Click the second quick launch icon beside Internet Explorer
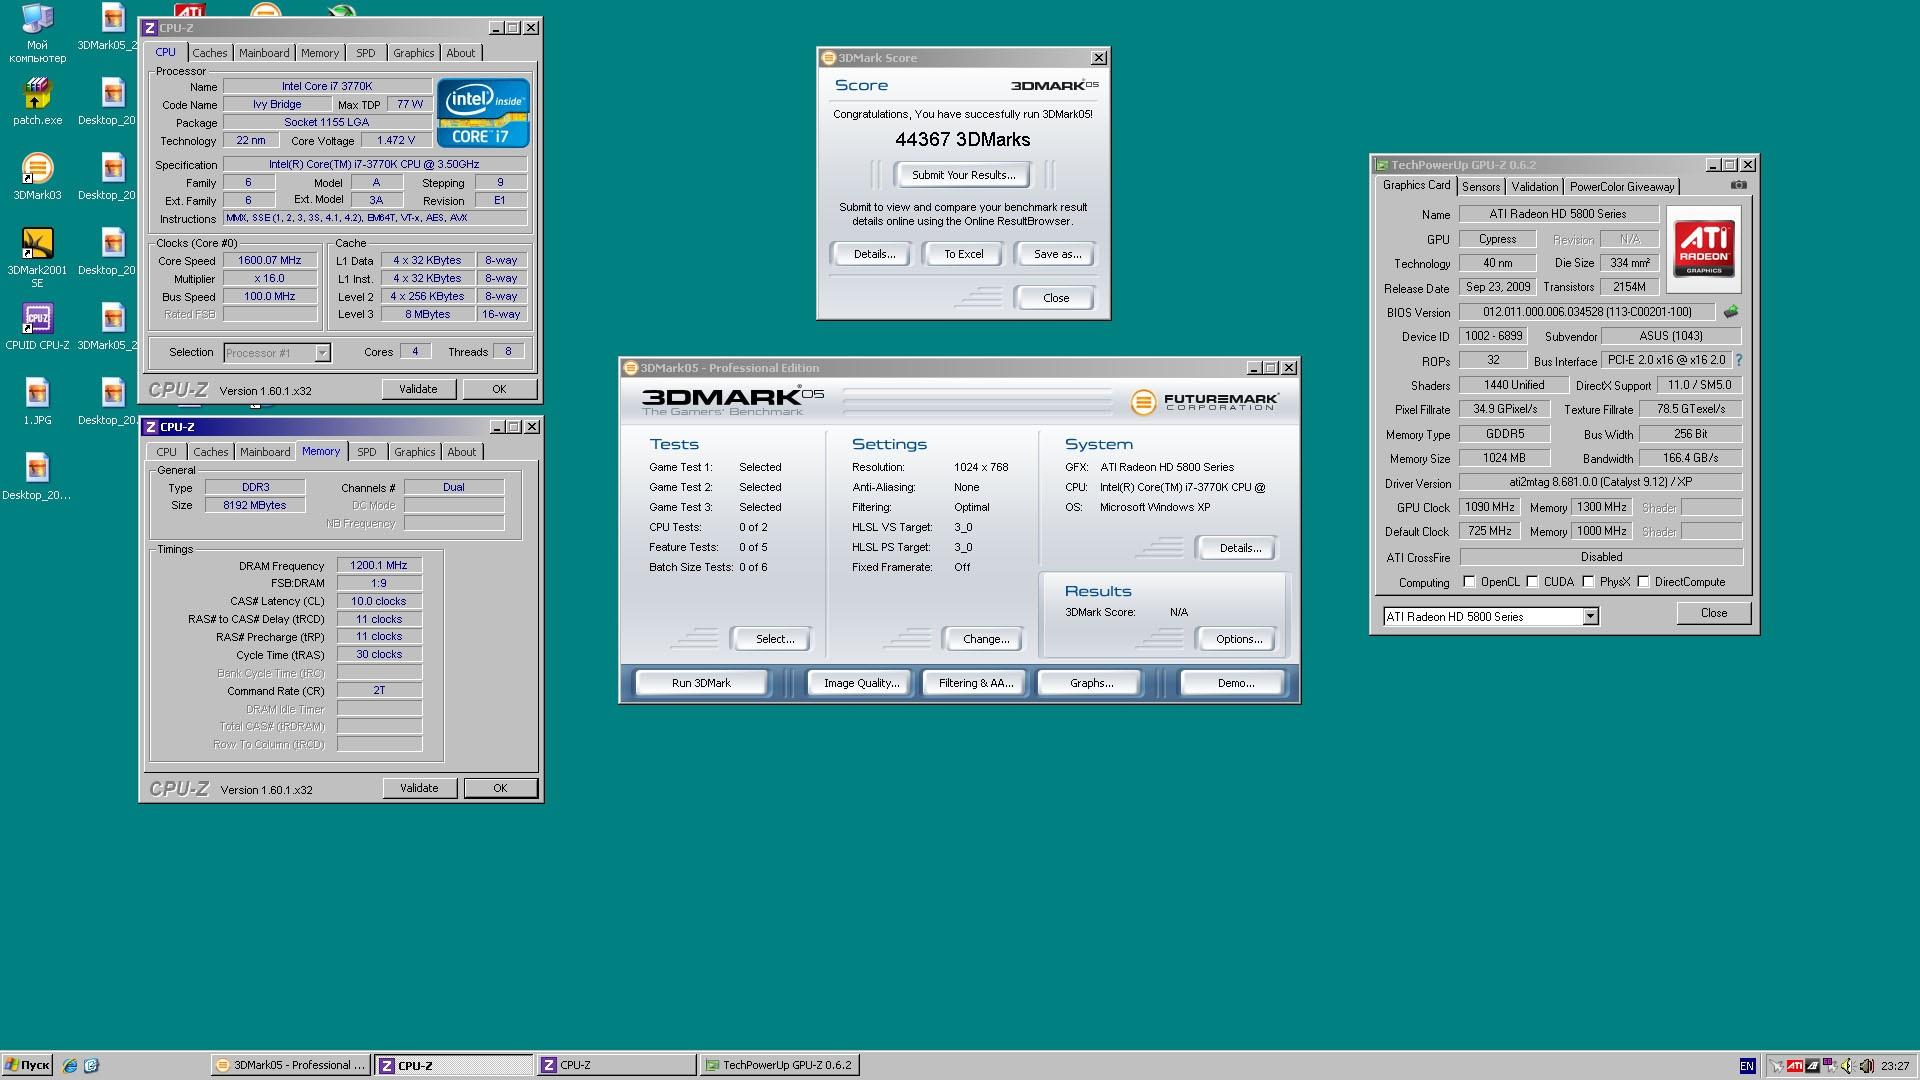This screenshot has width=1920, height=1080. [x=91, y=1066]
